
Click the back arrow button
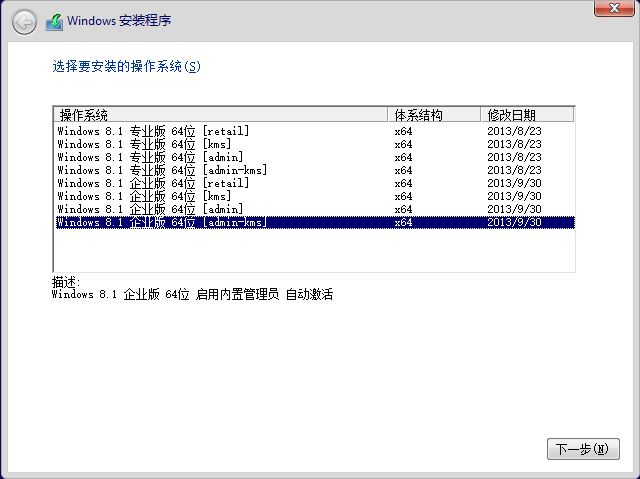click(x=24, y=22)
